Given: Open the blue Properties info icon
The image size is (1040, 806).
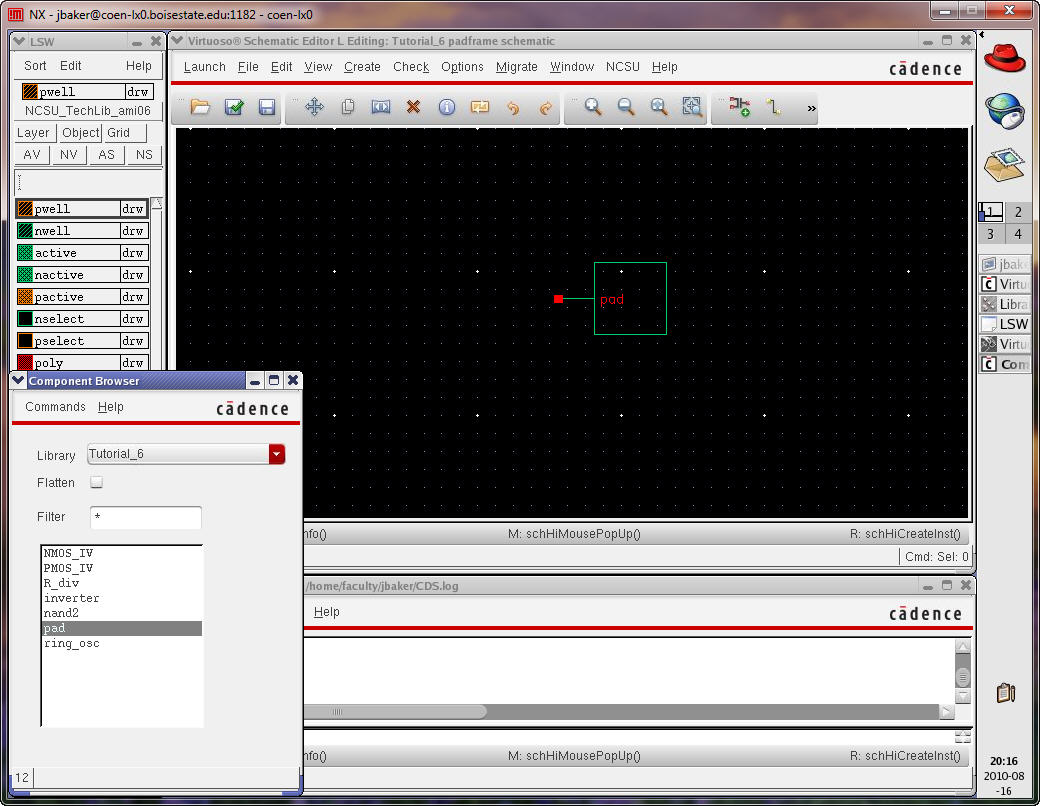Looking at the screenshot, I should 447,107.
